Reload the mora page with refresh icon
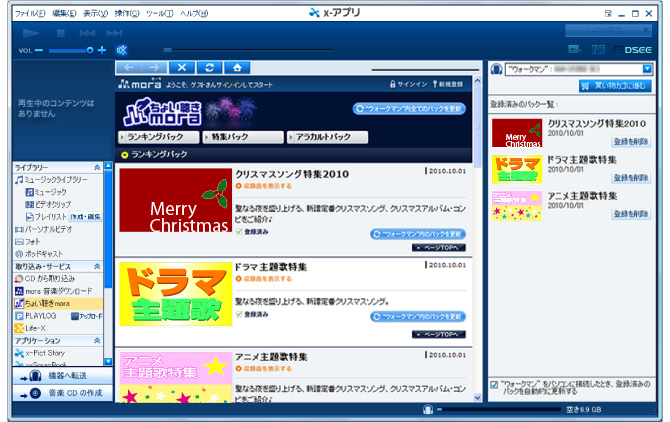Image resolution: width=670 pixels, height=422 pixels. [209, 68]
